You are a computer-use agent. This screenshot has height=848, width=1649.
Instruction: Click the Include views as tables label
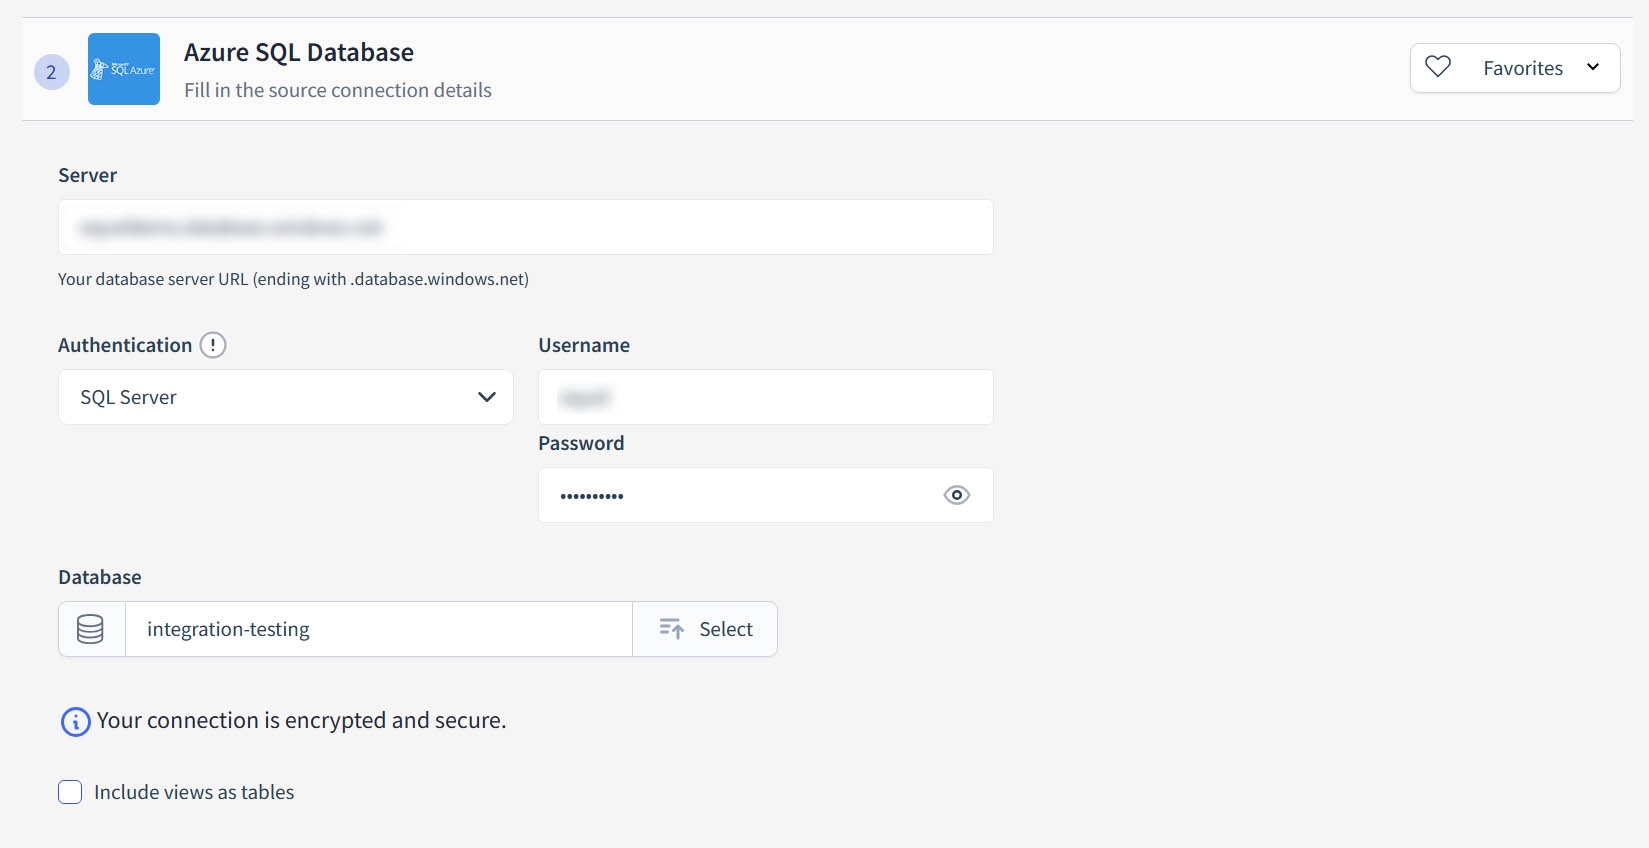[x=194, y=792]
